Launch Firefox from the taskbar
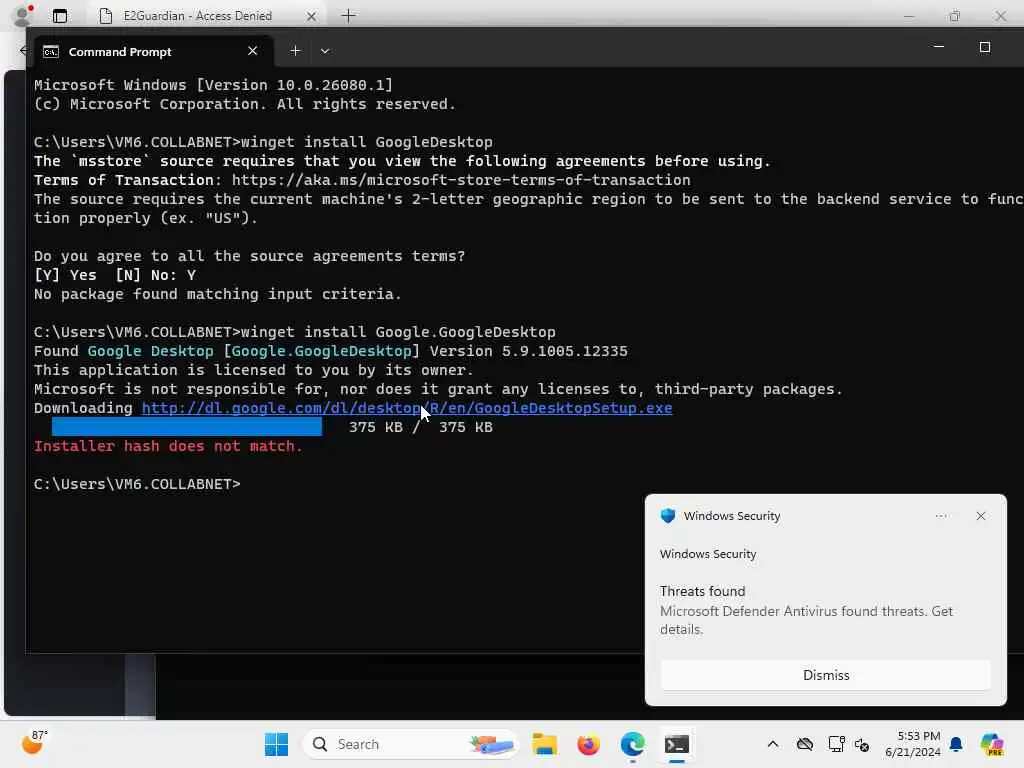This screenshot has width=1024, height=768. coord(588,744)
